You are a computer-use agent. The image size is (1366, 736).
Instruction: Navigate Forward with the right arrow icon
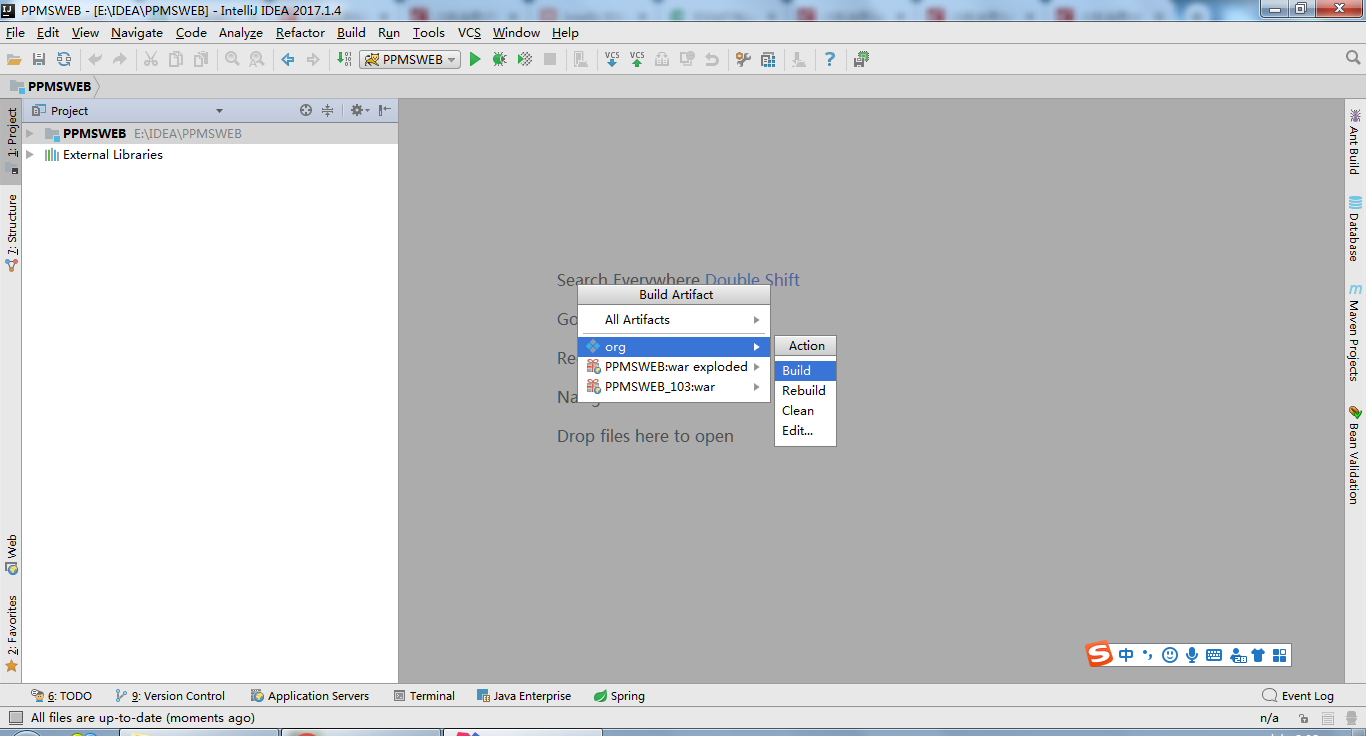[x=313, y=60]
